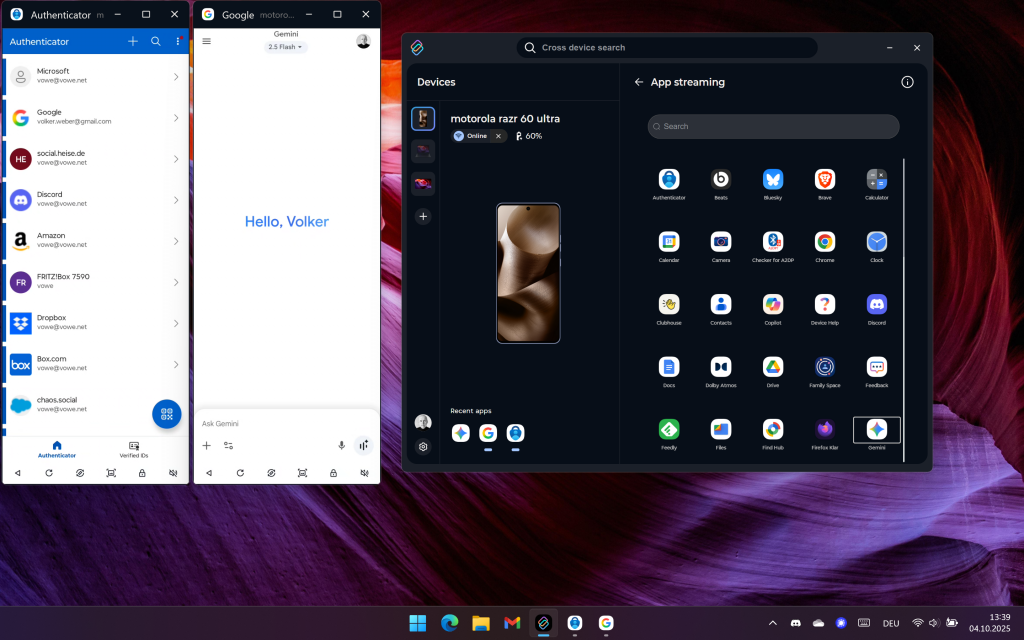1024x640 pixels.
Task: Go back from App streaming with the arrow
Action: point(639,82)
